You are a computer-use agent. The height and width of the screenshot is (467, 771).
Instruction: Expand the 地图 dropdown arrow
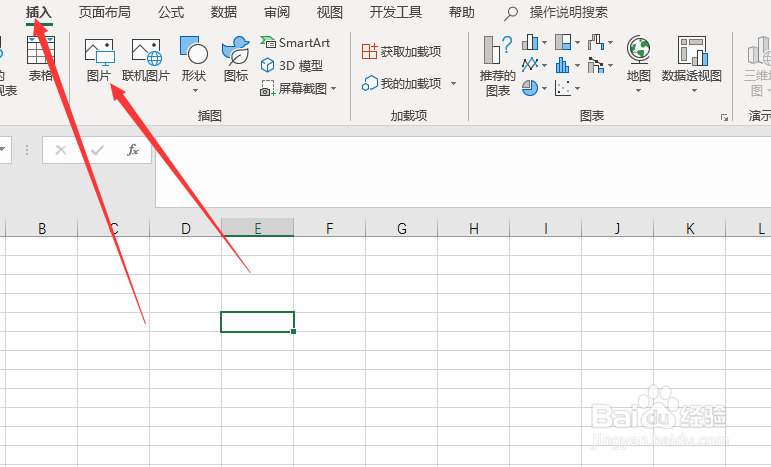click(x=638, y=90)
